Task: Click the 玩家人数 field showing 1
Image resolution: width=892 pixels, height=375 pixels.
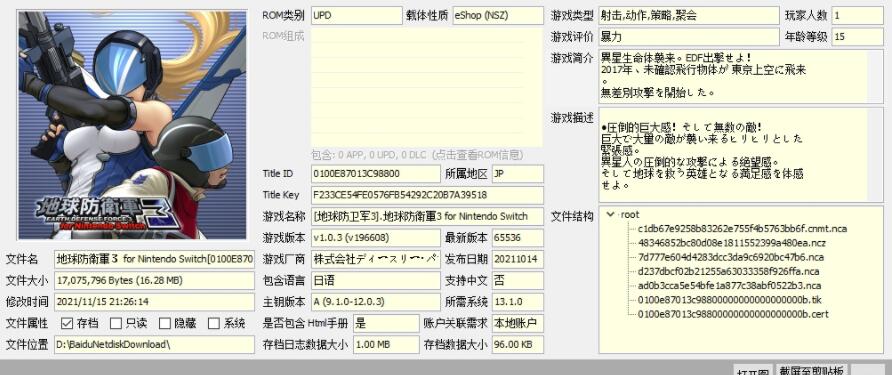Action: point(857,16)
